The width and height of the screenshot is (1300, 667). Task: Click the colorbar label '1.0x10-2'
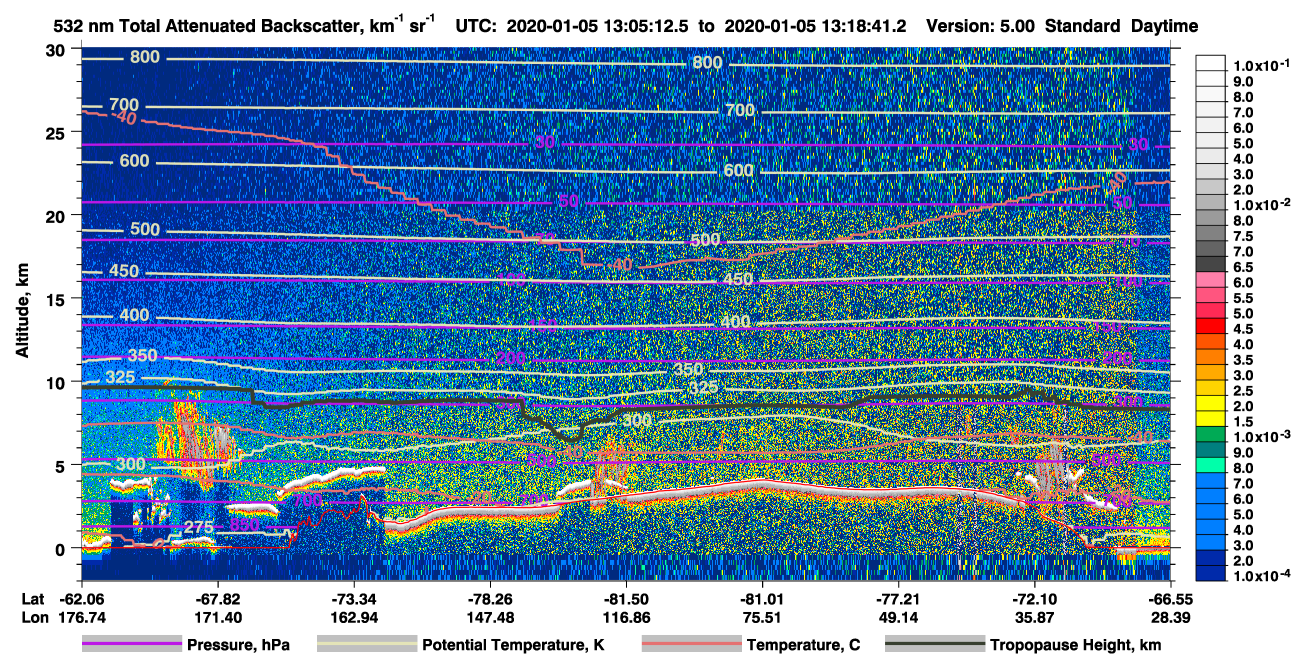tap(1260, 205)
